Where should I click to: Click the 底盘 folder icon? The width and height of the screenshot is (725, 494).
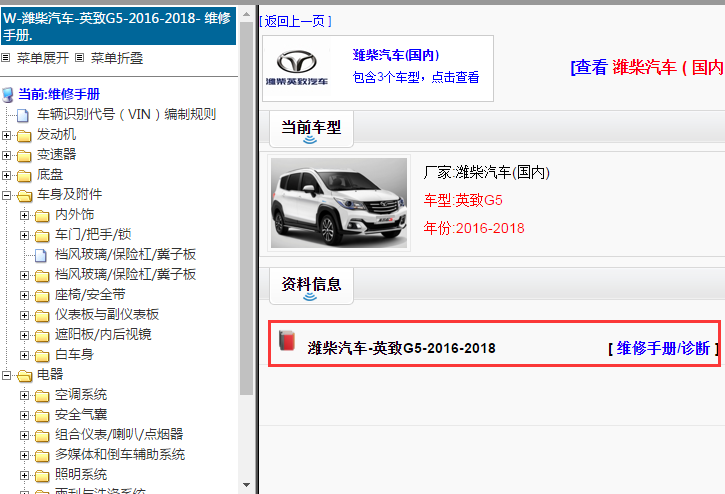[x=24, y=175]
